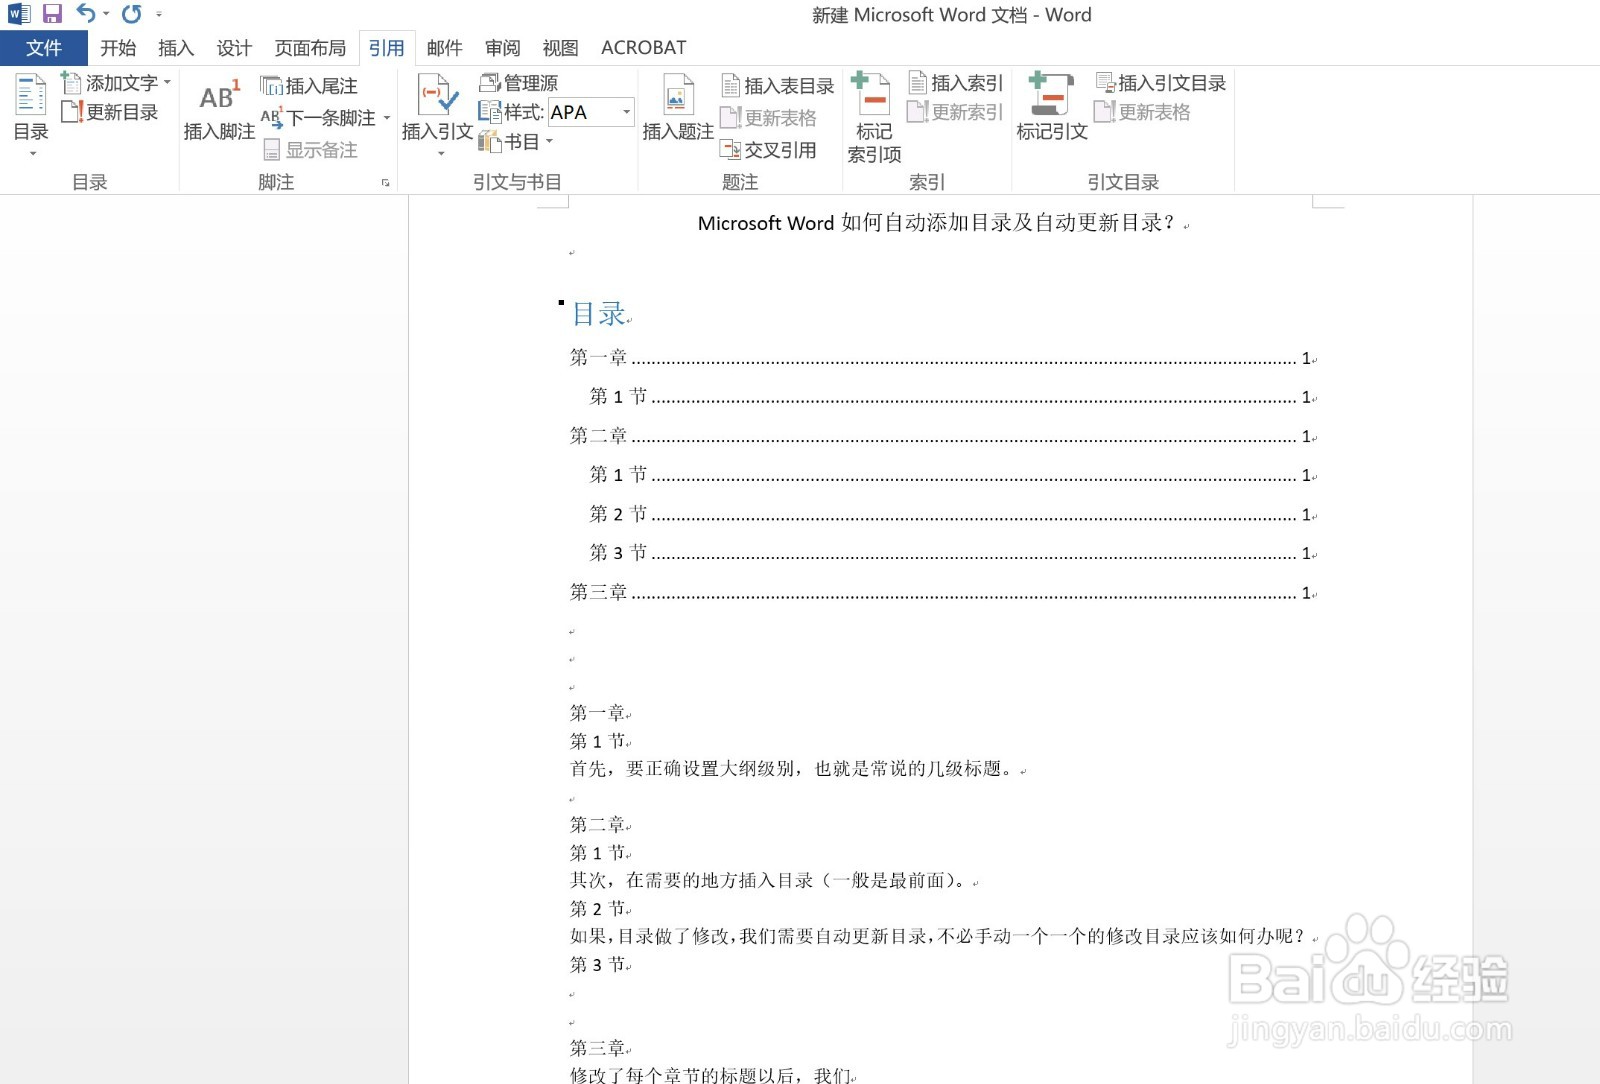Image resolution: width=1600 pixels, height=1084 pixels.
Task: Open the APA citation style dropdown
Action: pos(626,112)
